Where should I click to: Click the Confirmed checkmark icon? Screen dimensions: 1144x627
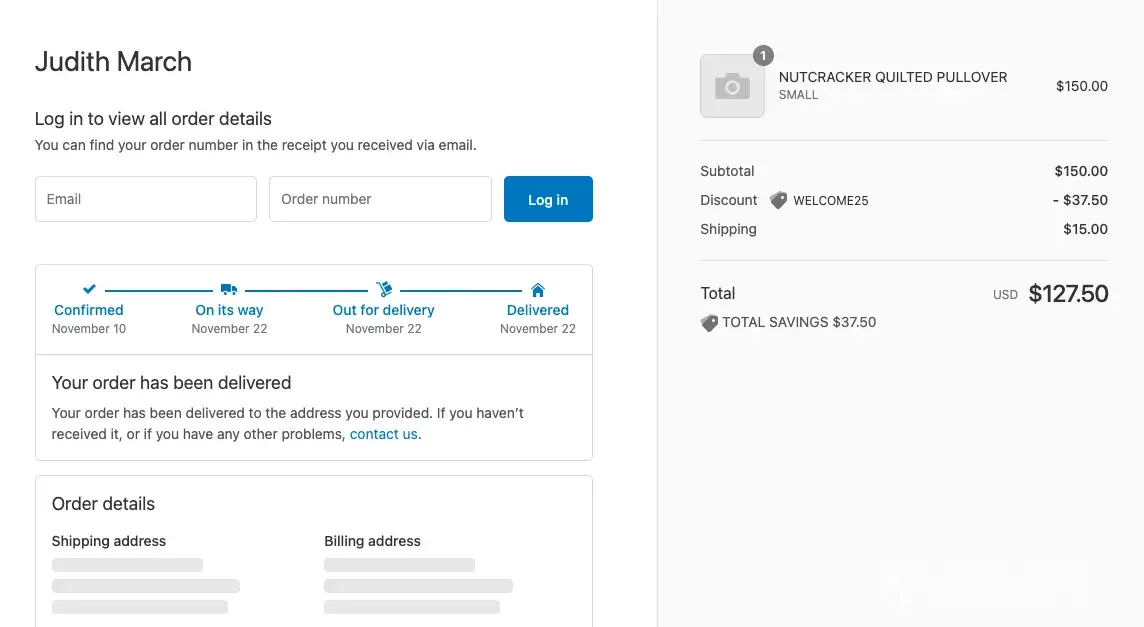tap(89, 290)
